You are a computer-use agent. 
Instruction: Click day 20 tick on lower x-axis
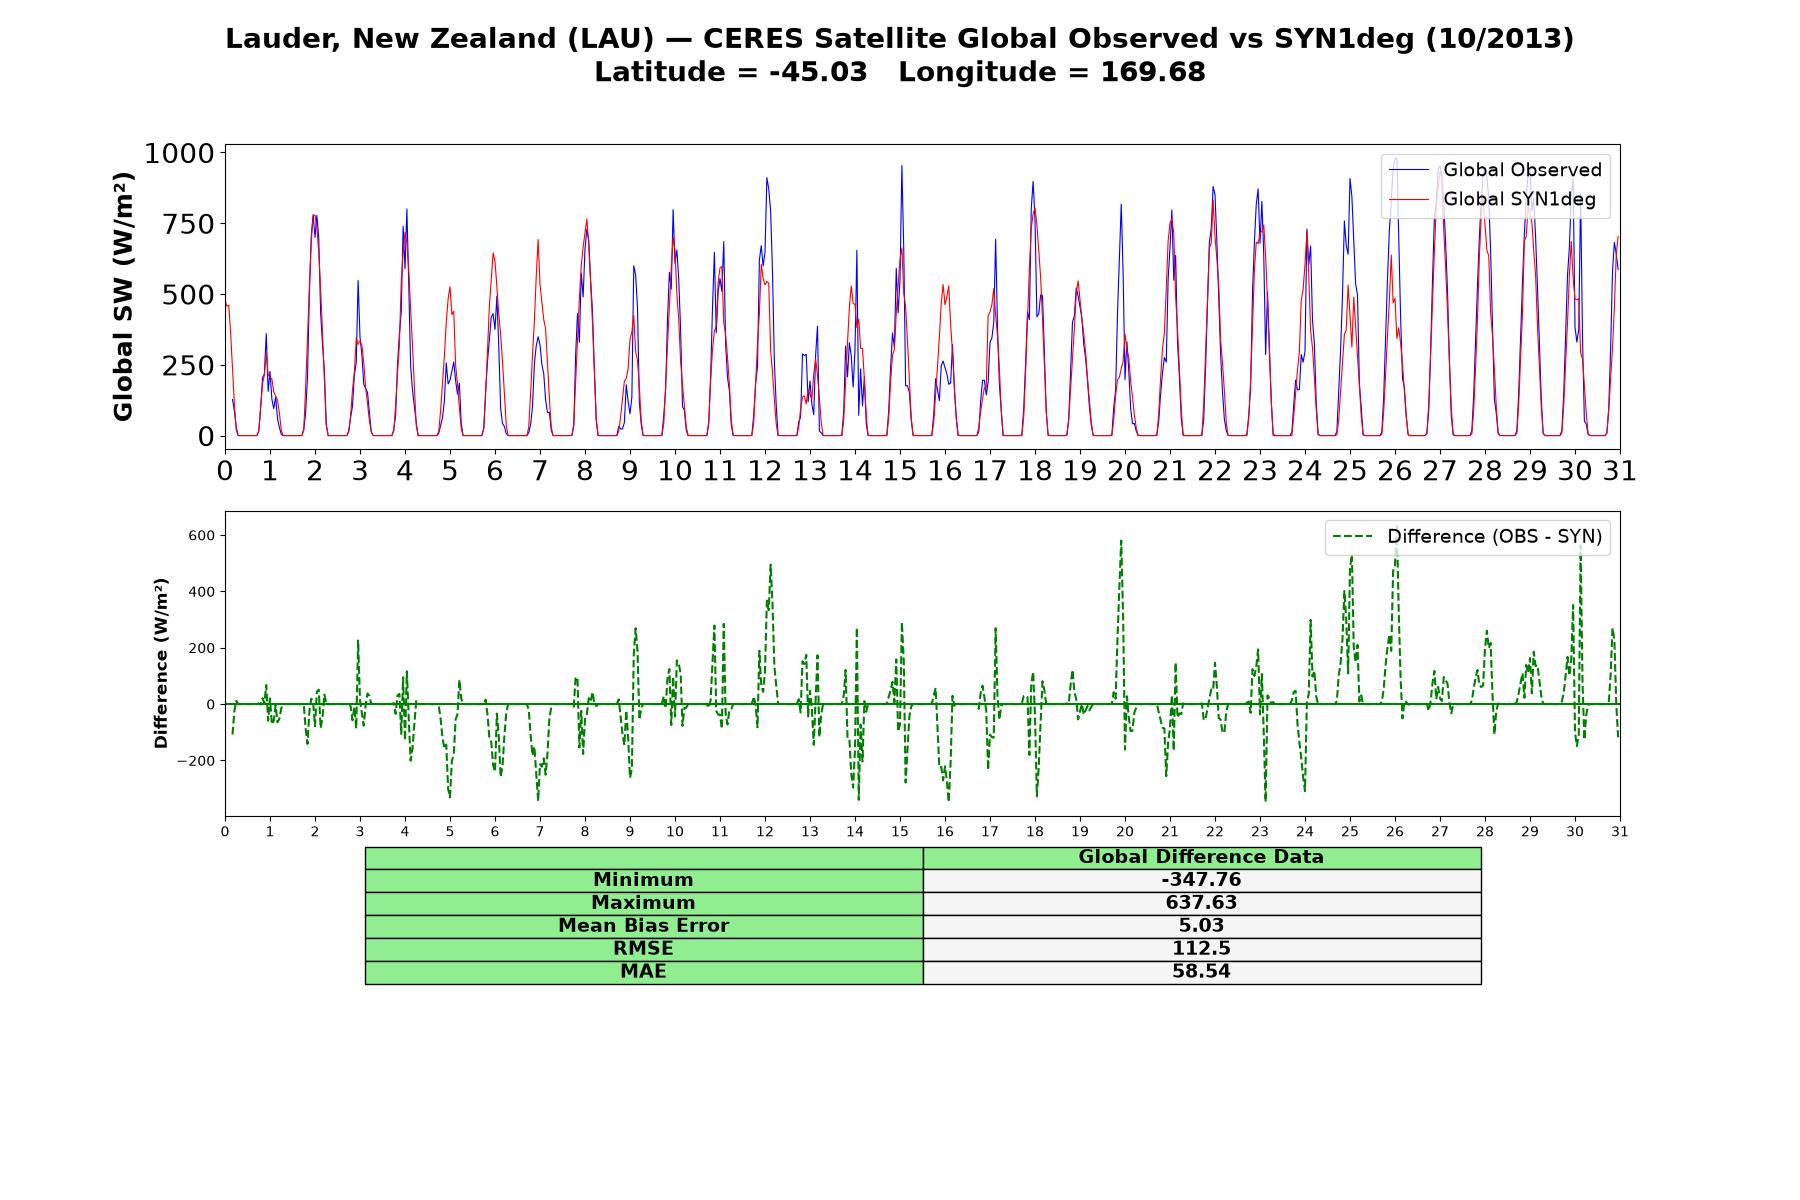pos(1125,832)
